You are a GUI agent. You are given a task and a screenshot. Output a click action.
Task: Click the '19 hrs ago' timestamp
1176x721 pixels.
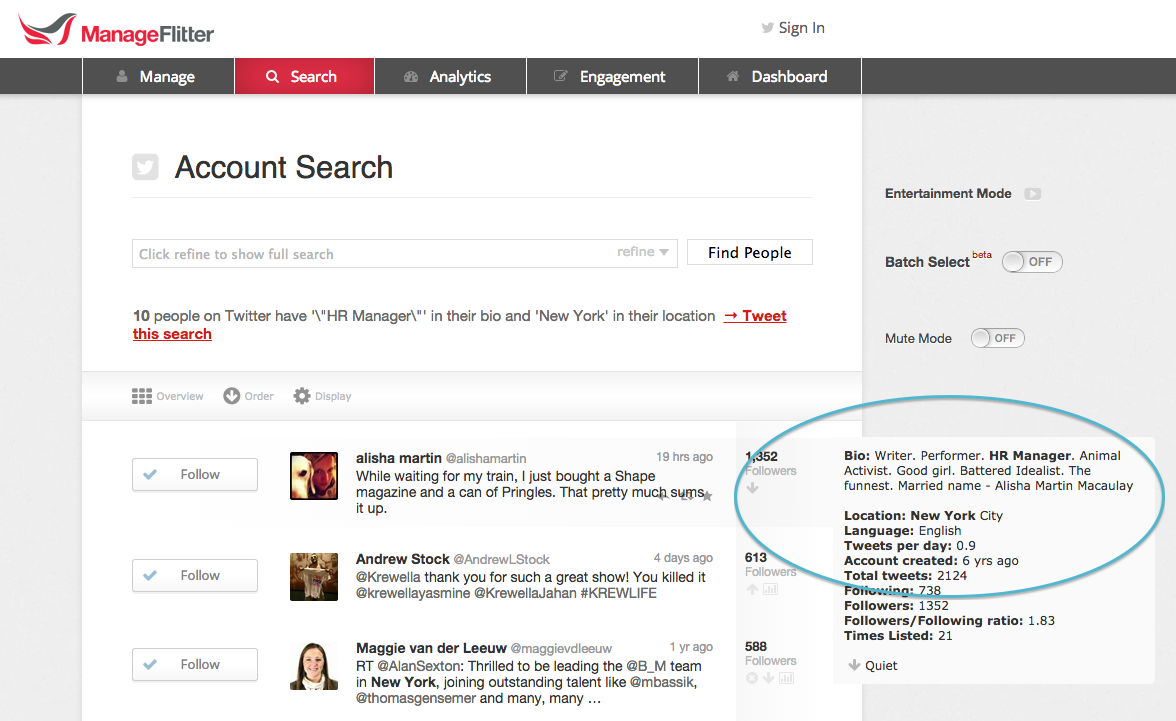pyautogui.click(x=685, y=457)
